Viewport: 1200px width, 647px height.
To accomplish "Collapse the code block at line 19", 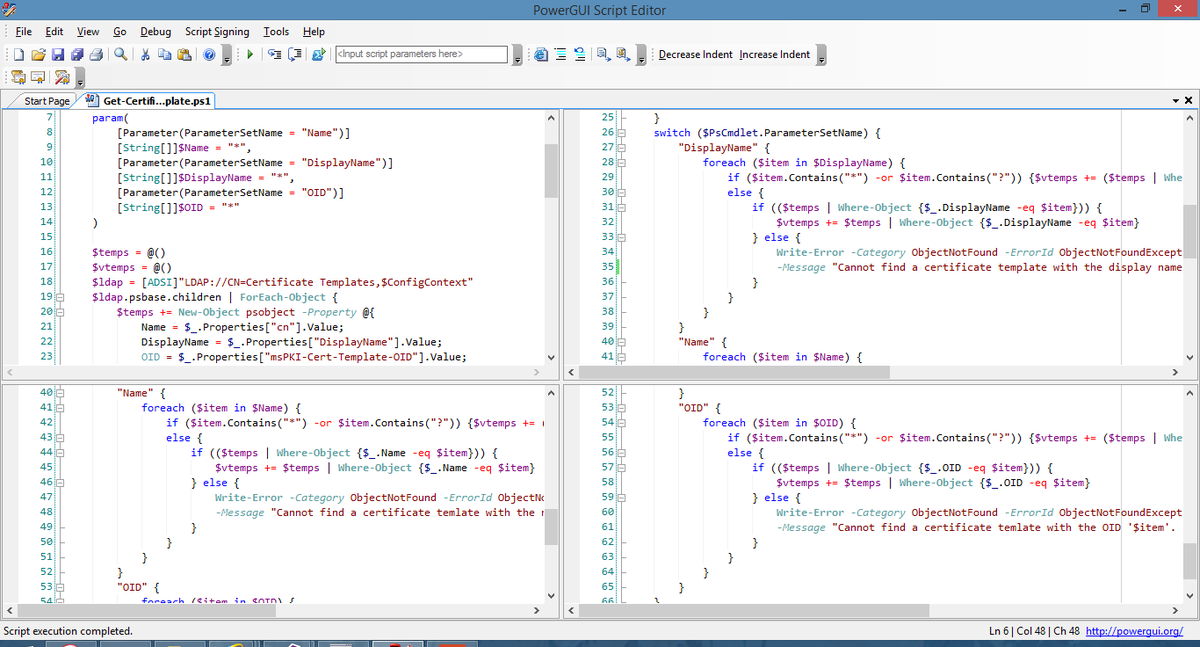I will [x=62, y=297].
